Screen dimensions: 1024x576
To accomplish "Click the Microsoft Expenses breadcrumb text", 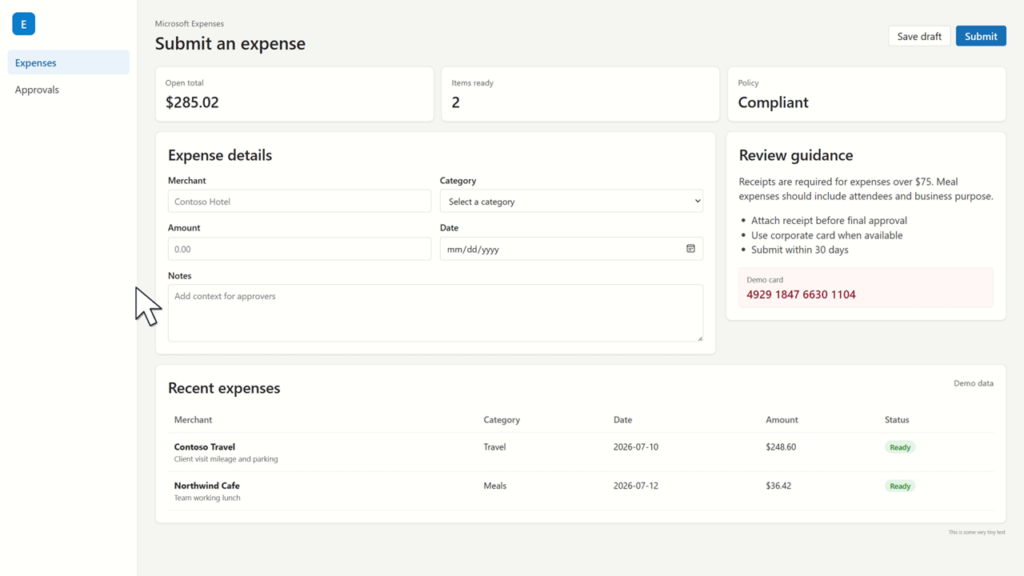I will tap(189, 24).
